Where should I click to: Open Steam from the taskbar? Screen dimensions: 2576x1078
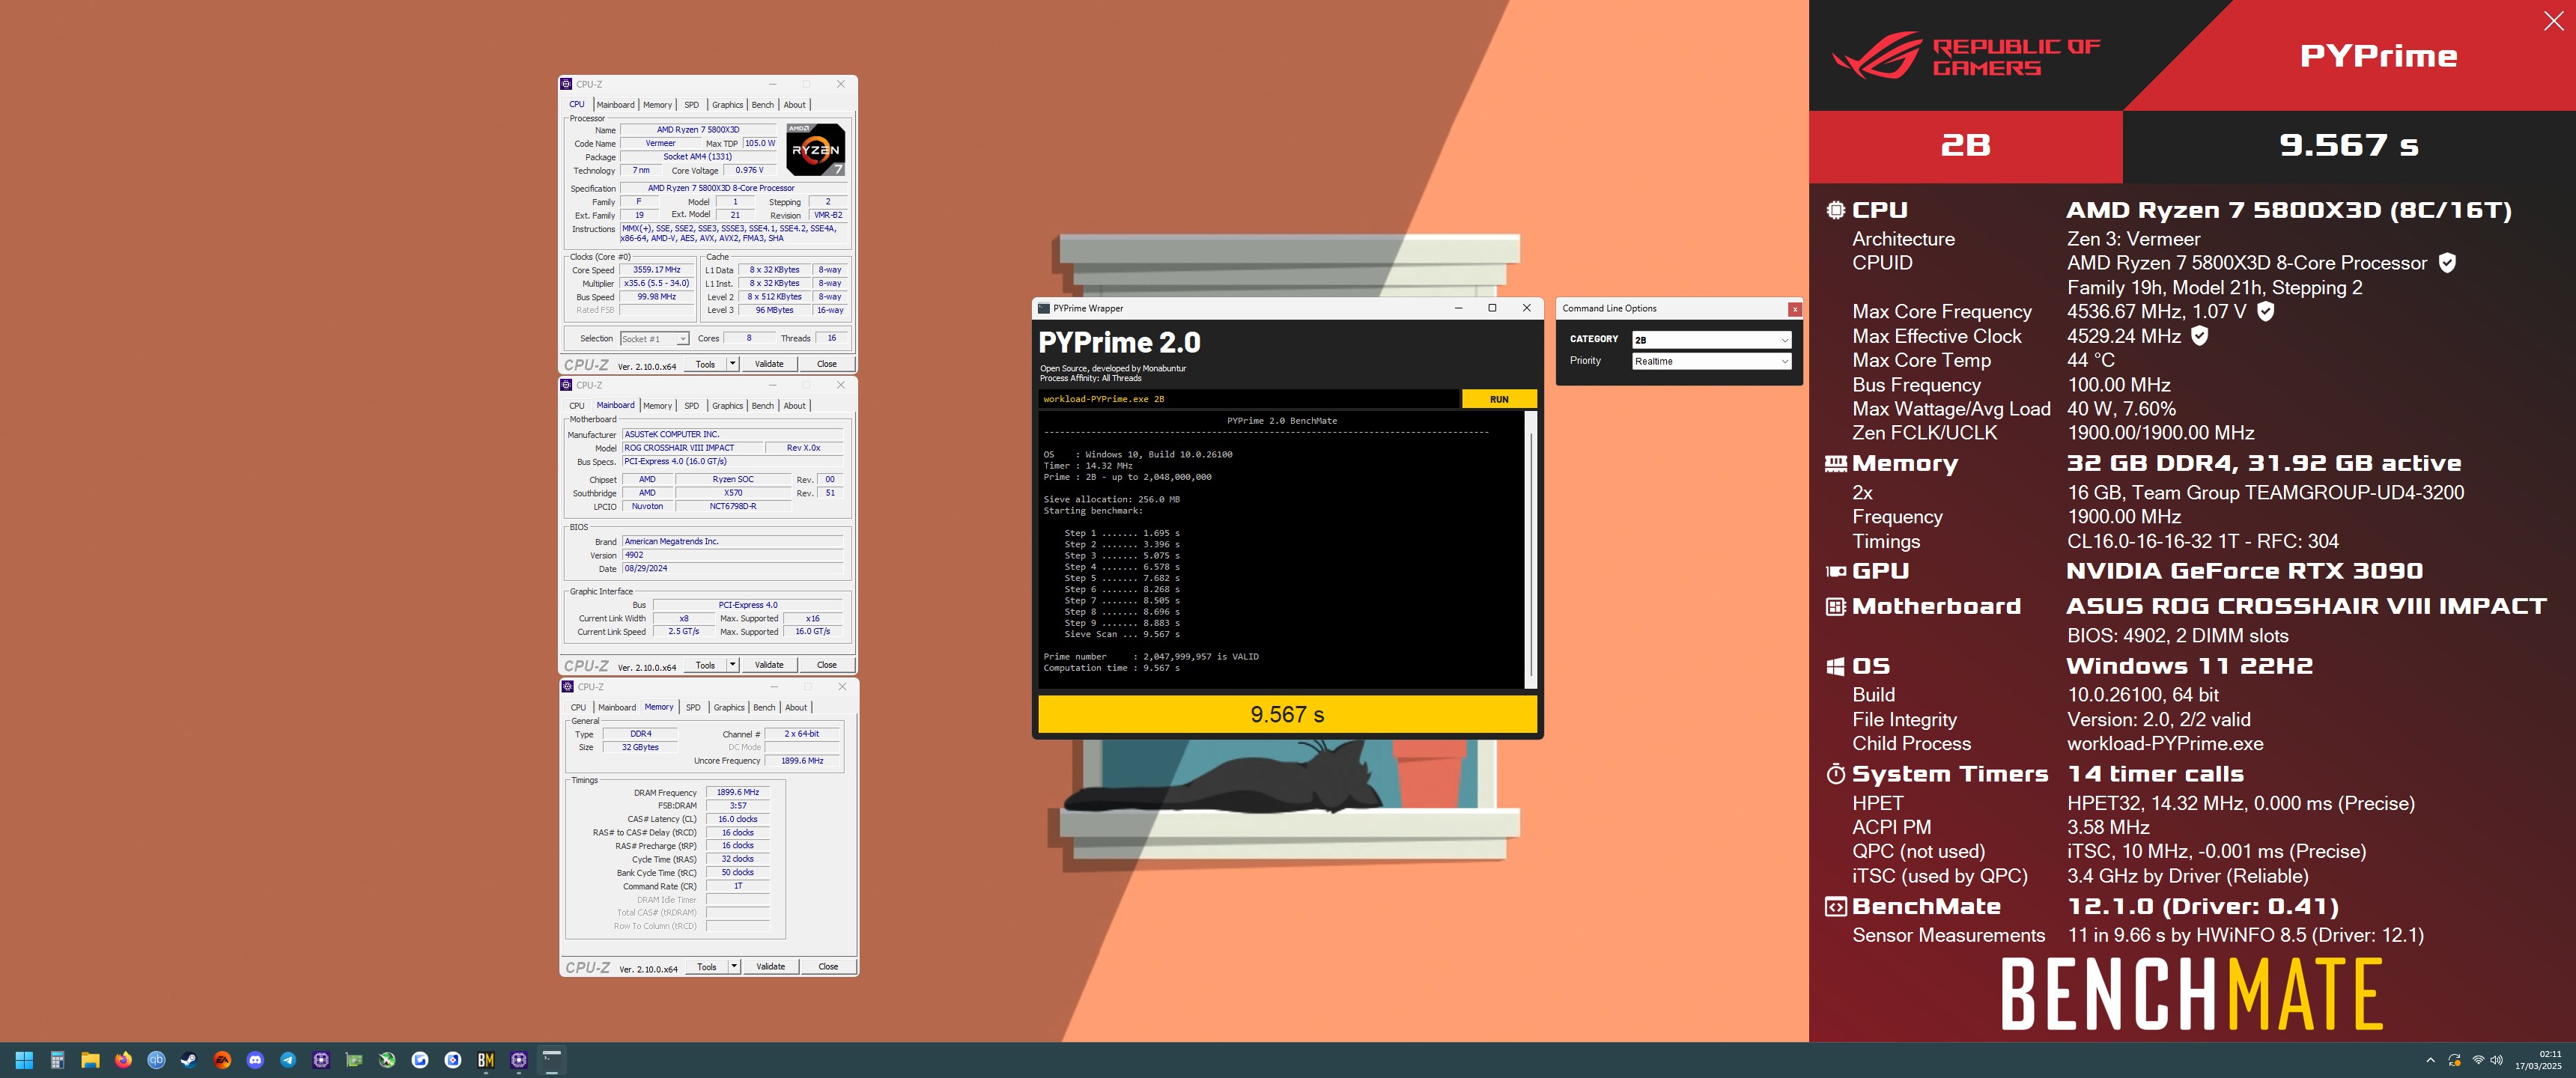click(189, 1060)
